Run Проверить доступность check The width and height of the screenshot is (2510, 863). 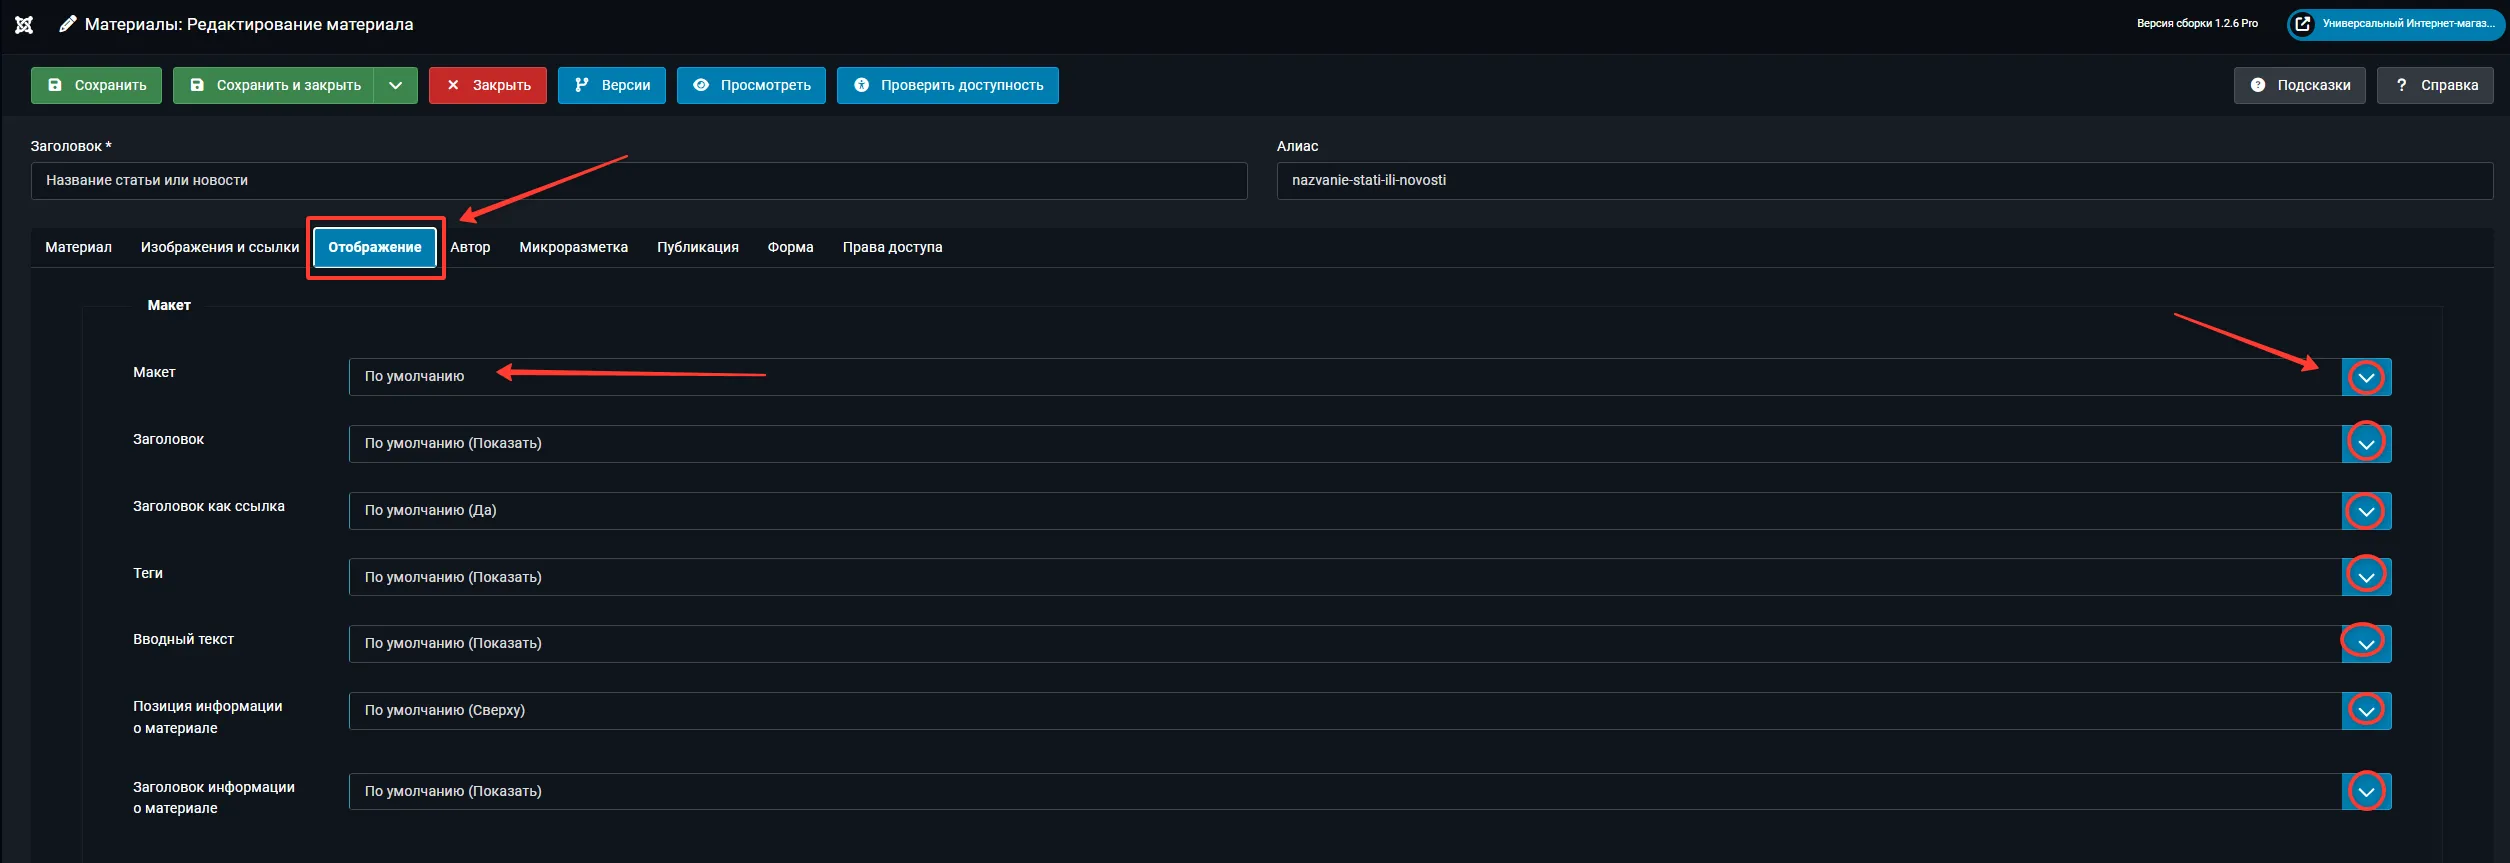pos(947,86)
